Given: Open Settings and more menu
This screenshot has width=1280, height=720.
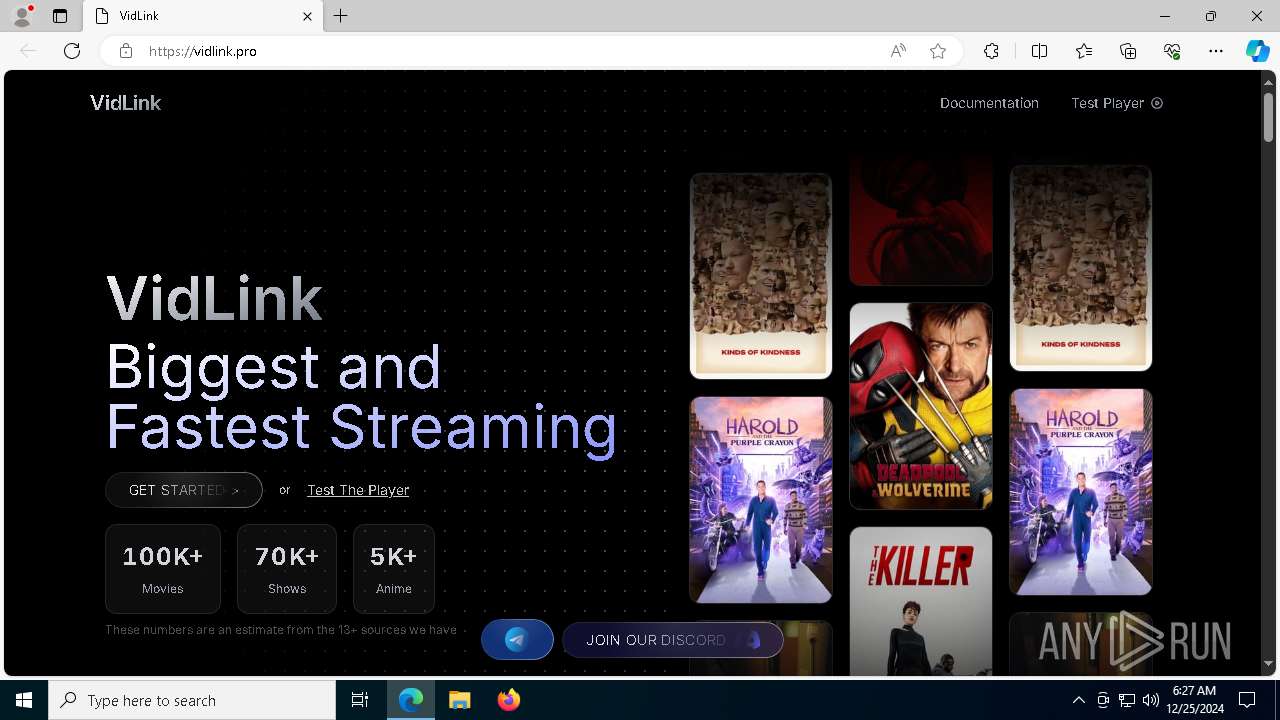Looking at the screenshot, I should click(x=1216, y=51).
